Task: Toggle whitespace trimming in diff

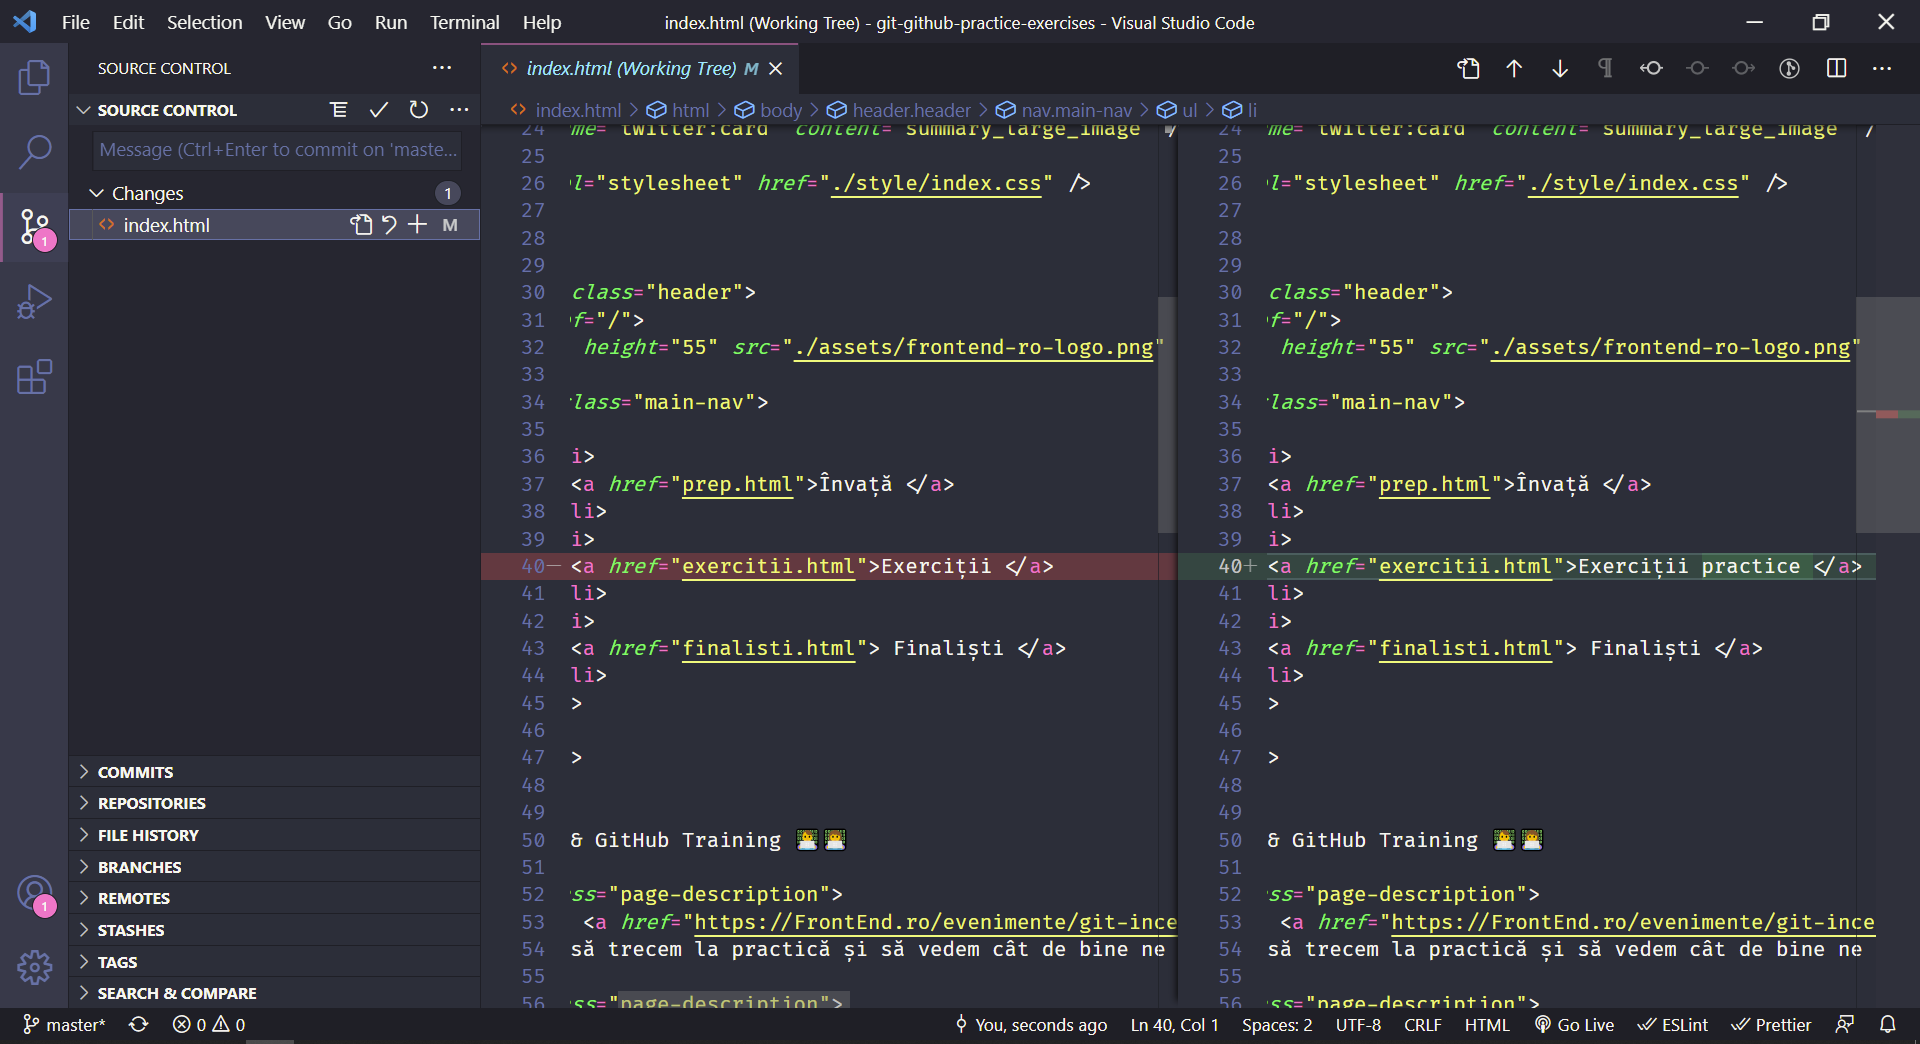Action: (x=1605, y=68)
